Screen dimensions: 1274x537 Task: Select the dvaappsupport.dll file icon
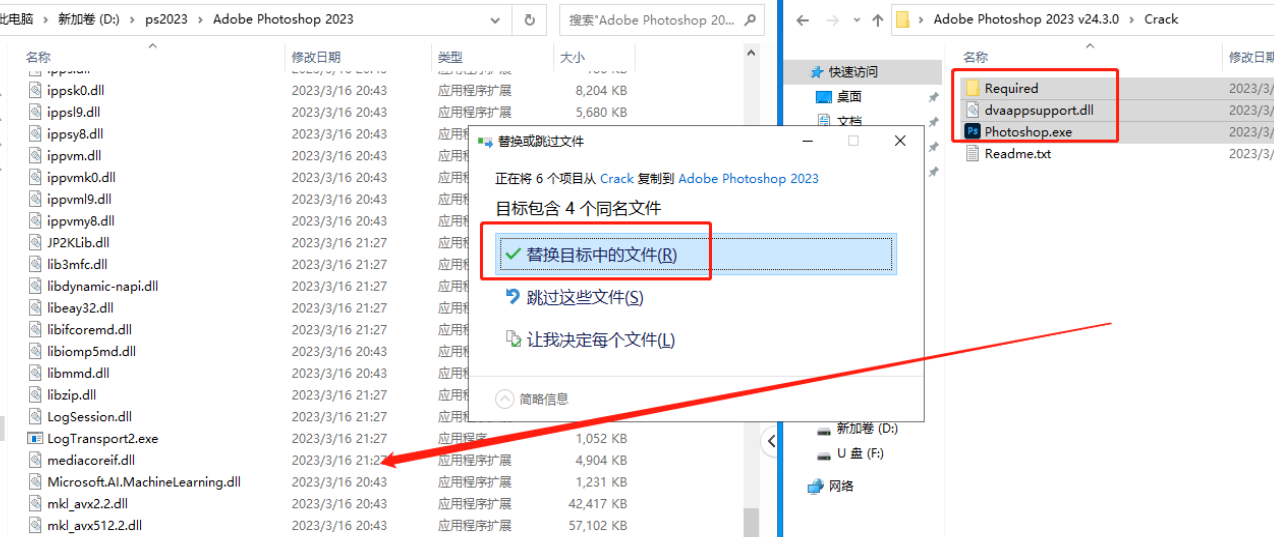tap(972, 110)
